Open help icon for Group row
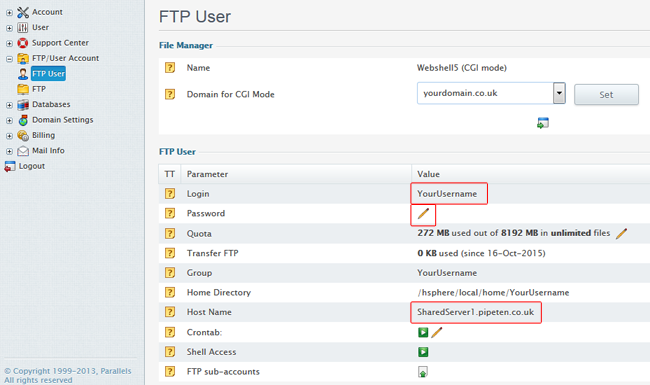650x385 pixels. coord(170,273)
